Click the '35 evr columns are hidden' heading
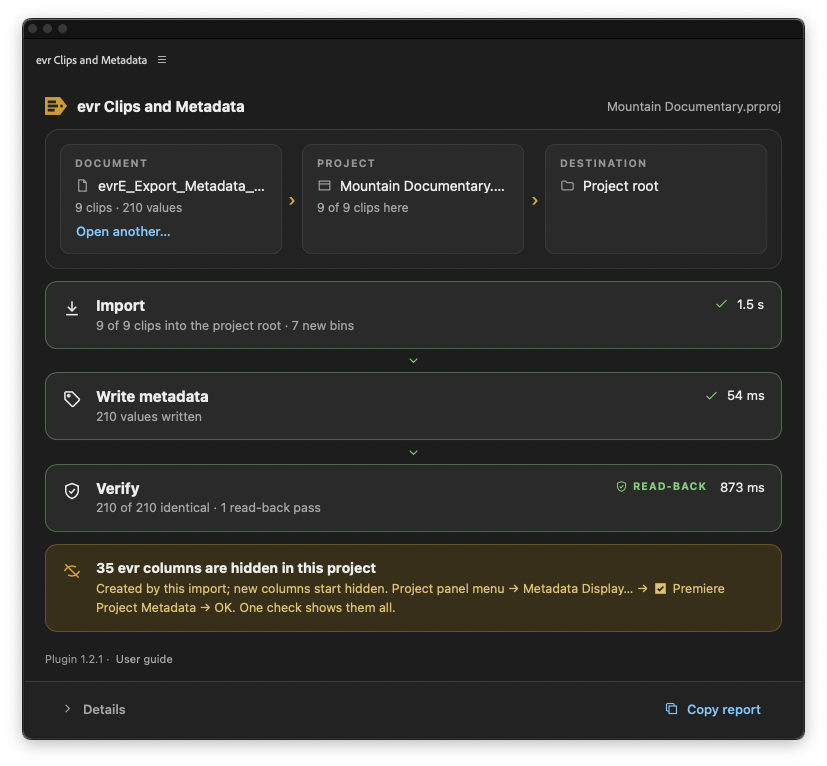 pyautogui.click(x=236, y=568)
